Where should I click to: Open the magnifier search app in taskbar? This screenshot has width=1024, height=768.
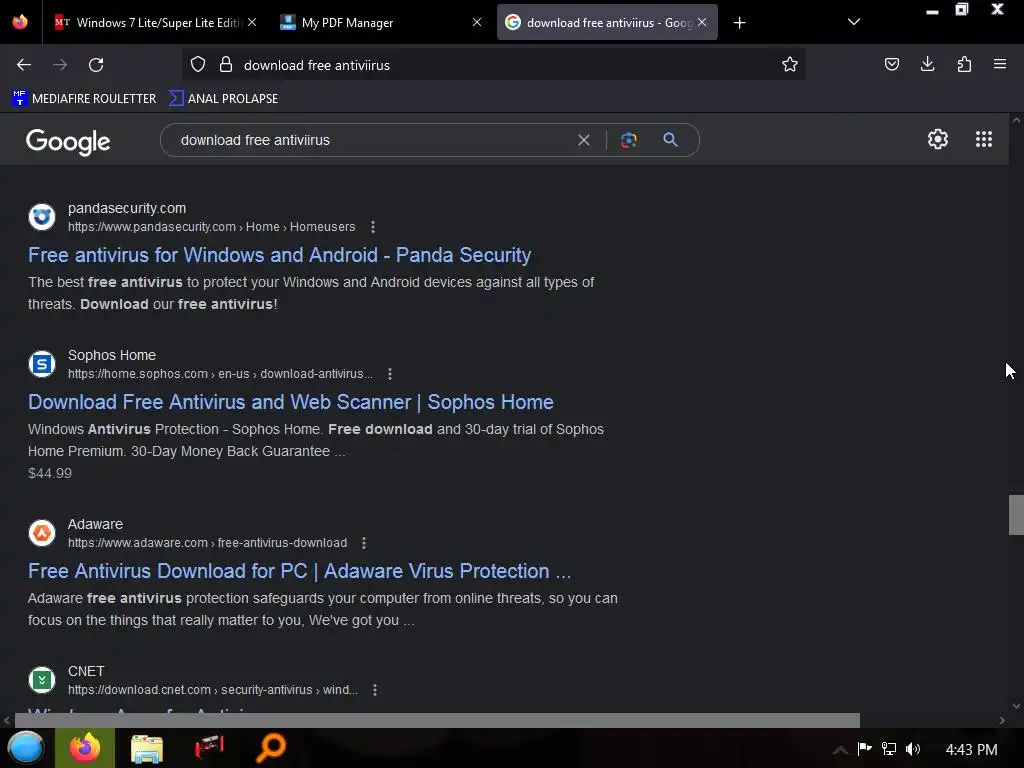point(270,748)
